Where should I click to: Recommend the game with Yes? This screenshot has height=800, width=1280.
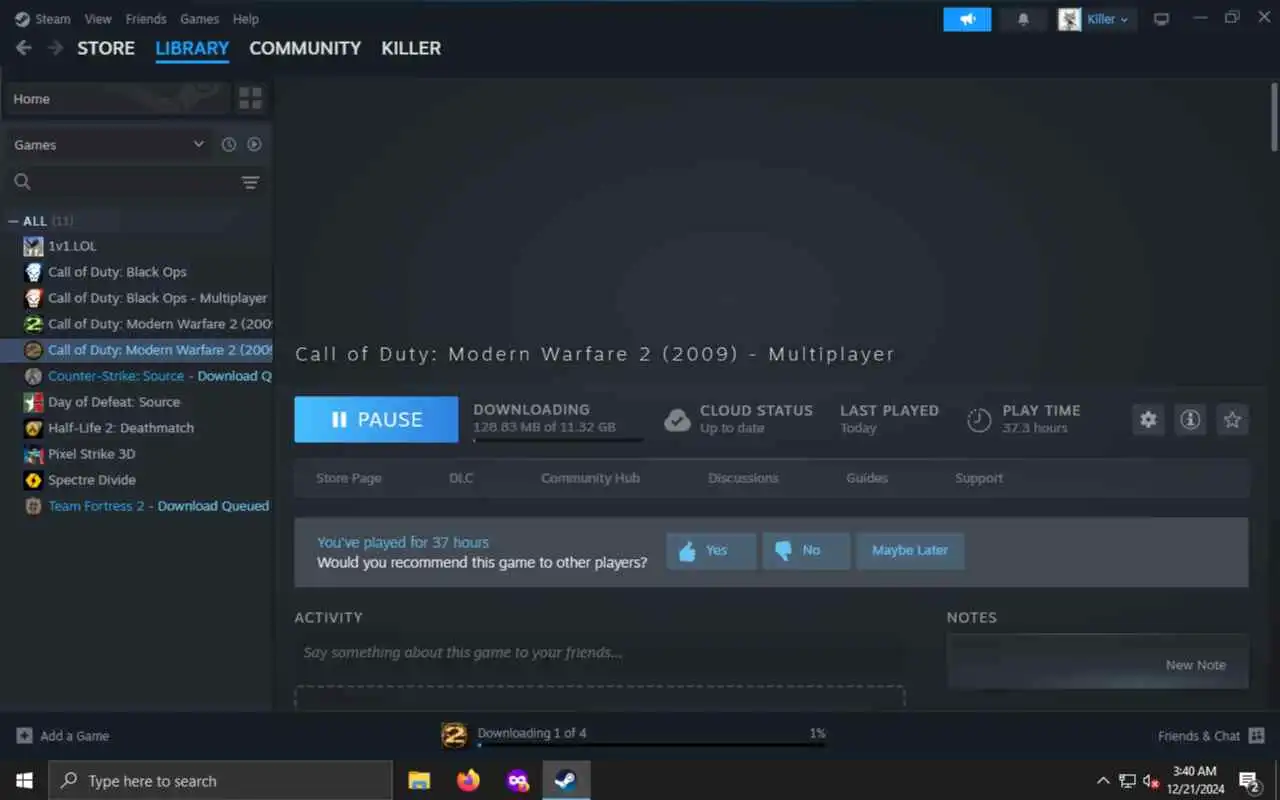click(x=711, y=551)
